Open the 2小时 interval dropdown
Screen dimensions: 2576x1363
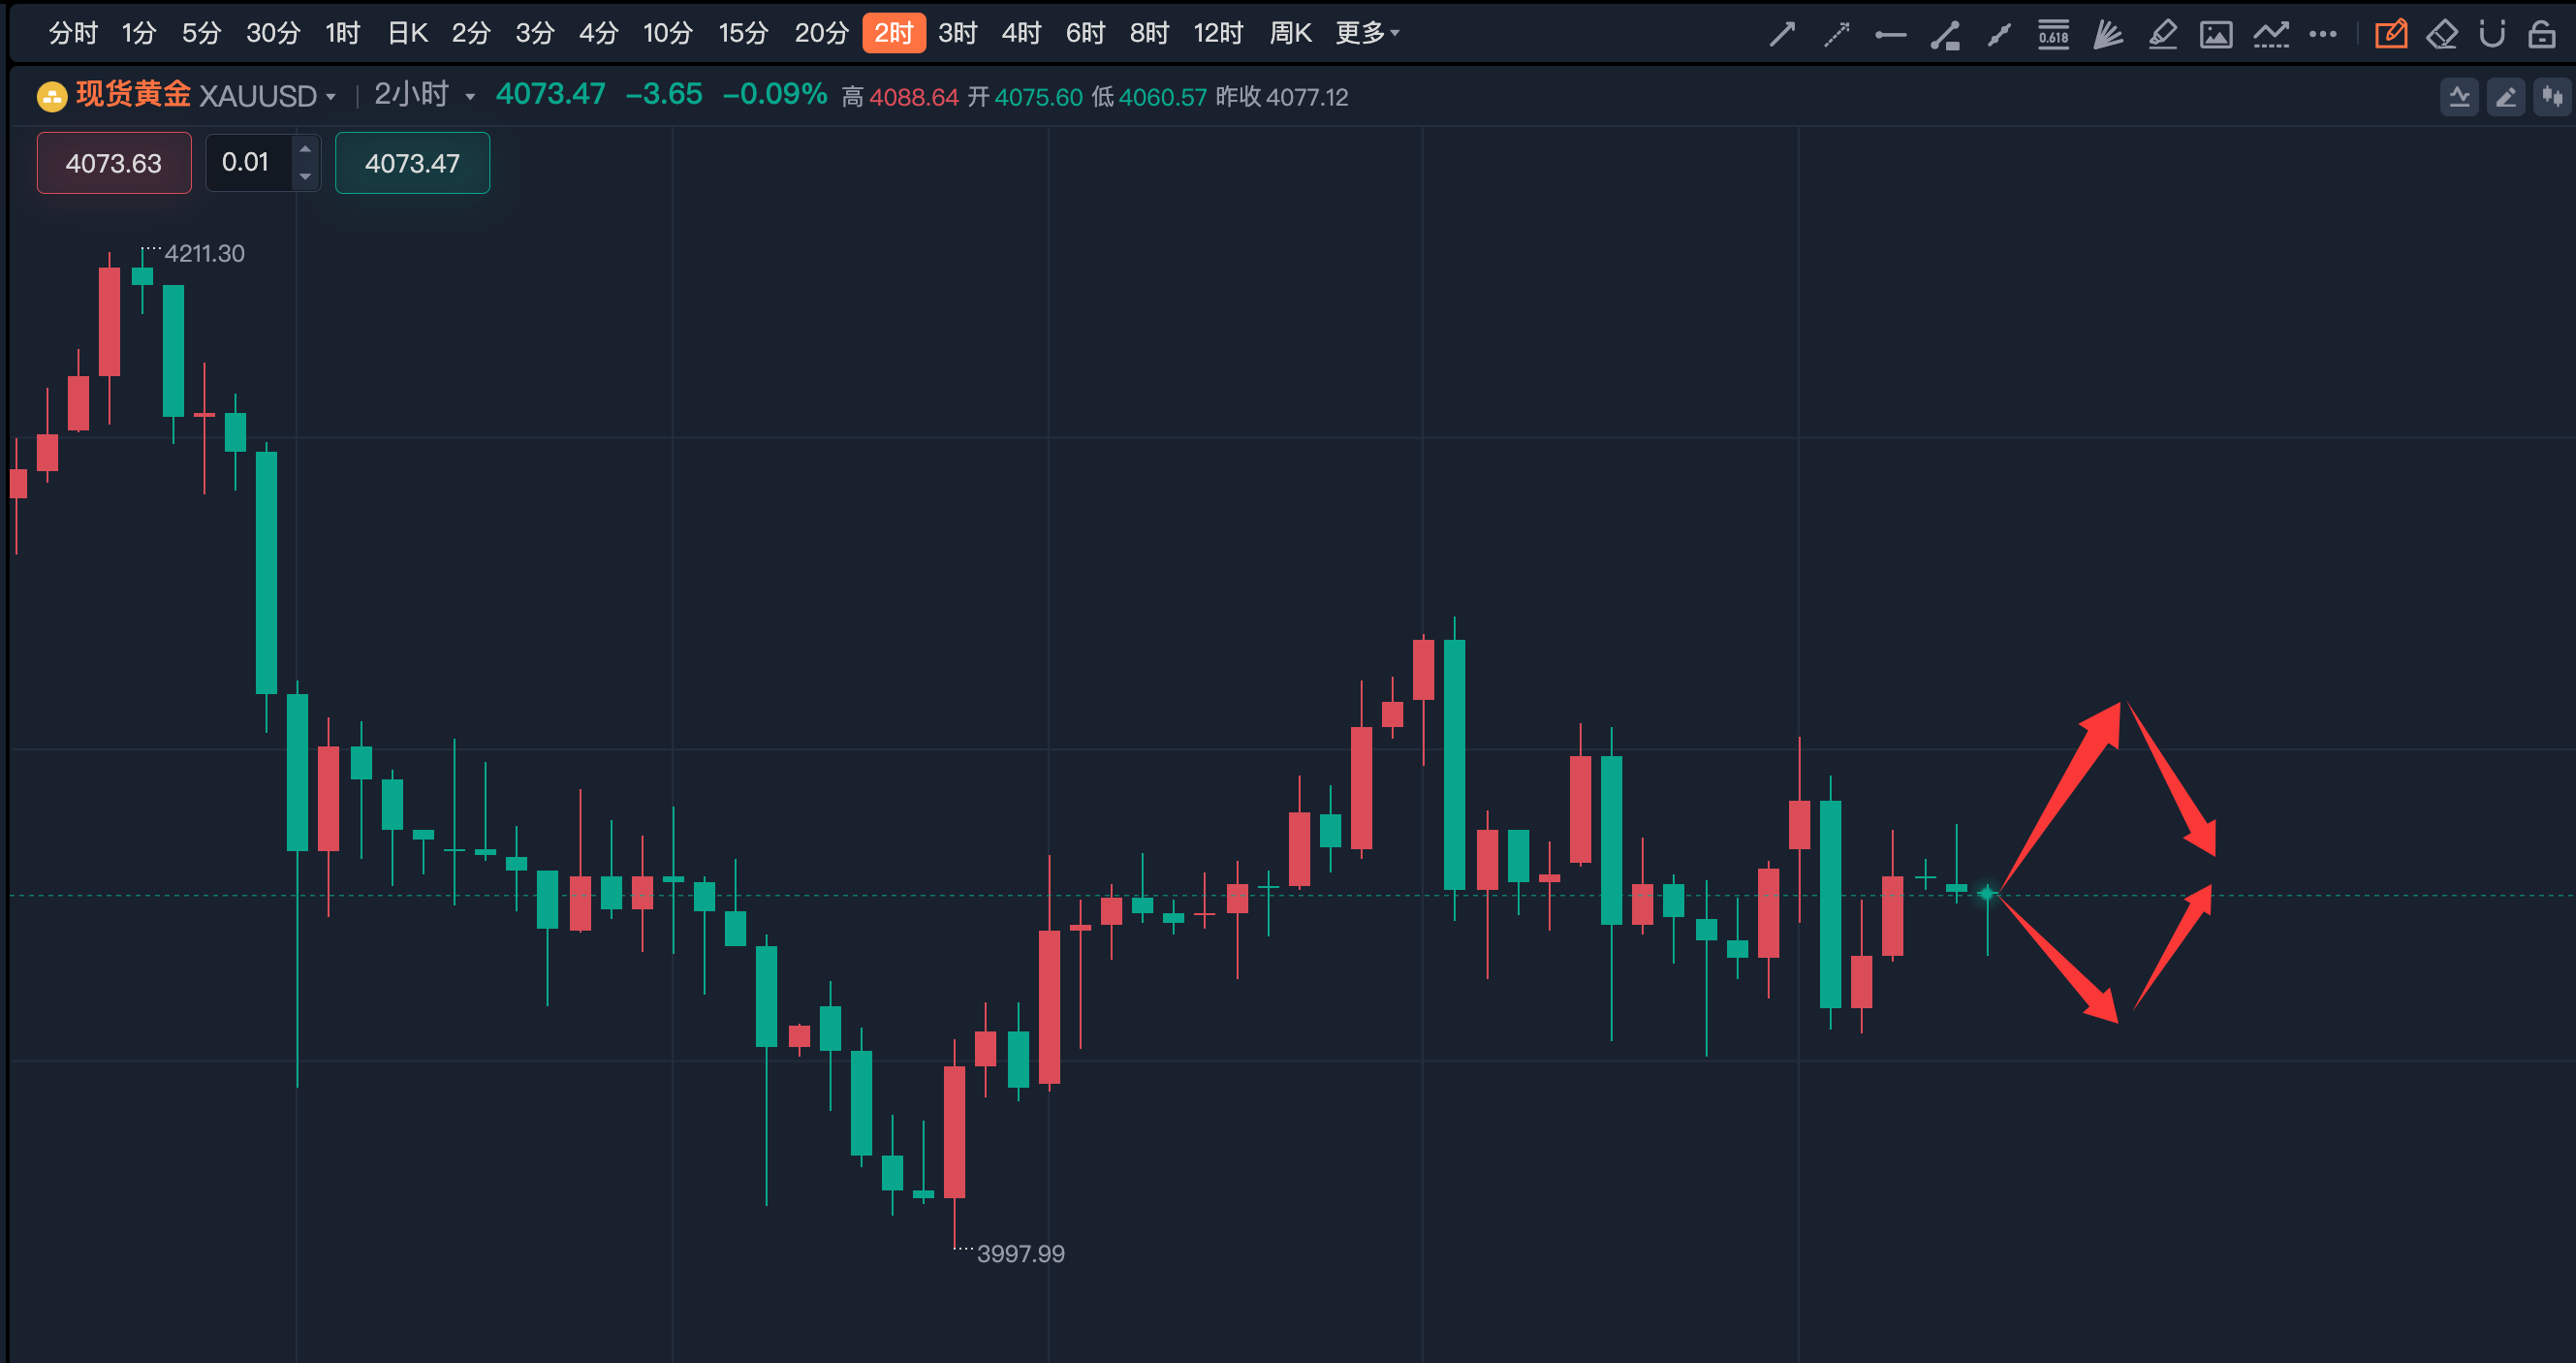tap(422, 96)
